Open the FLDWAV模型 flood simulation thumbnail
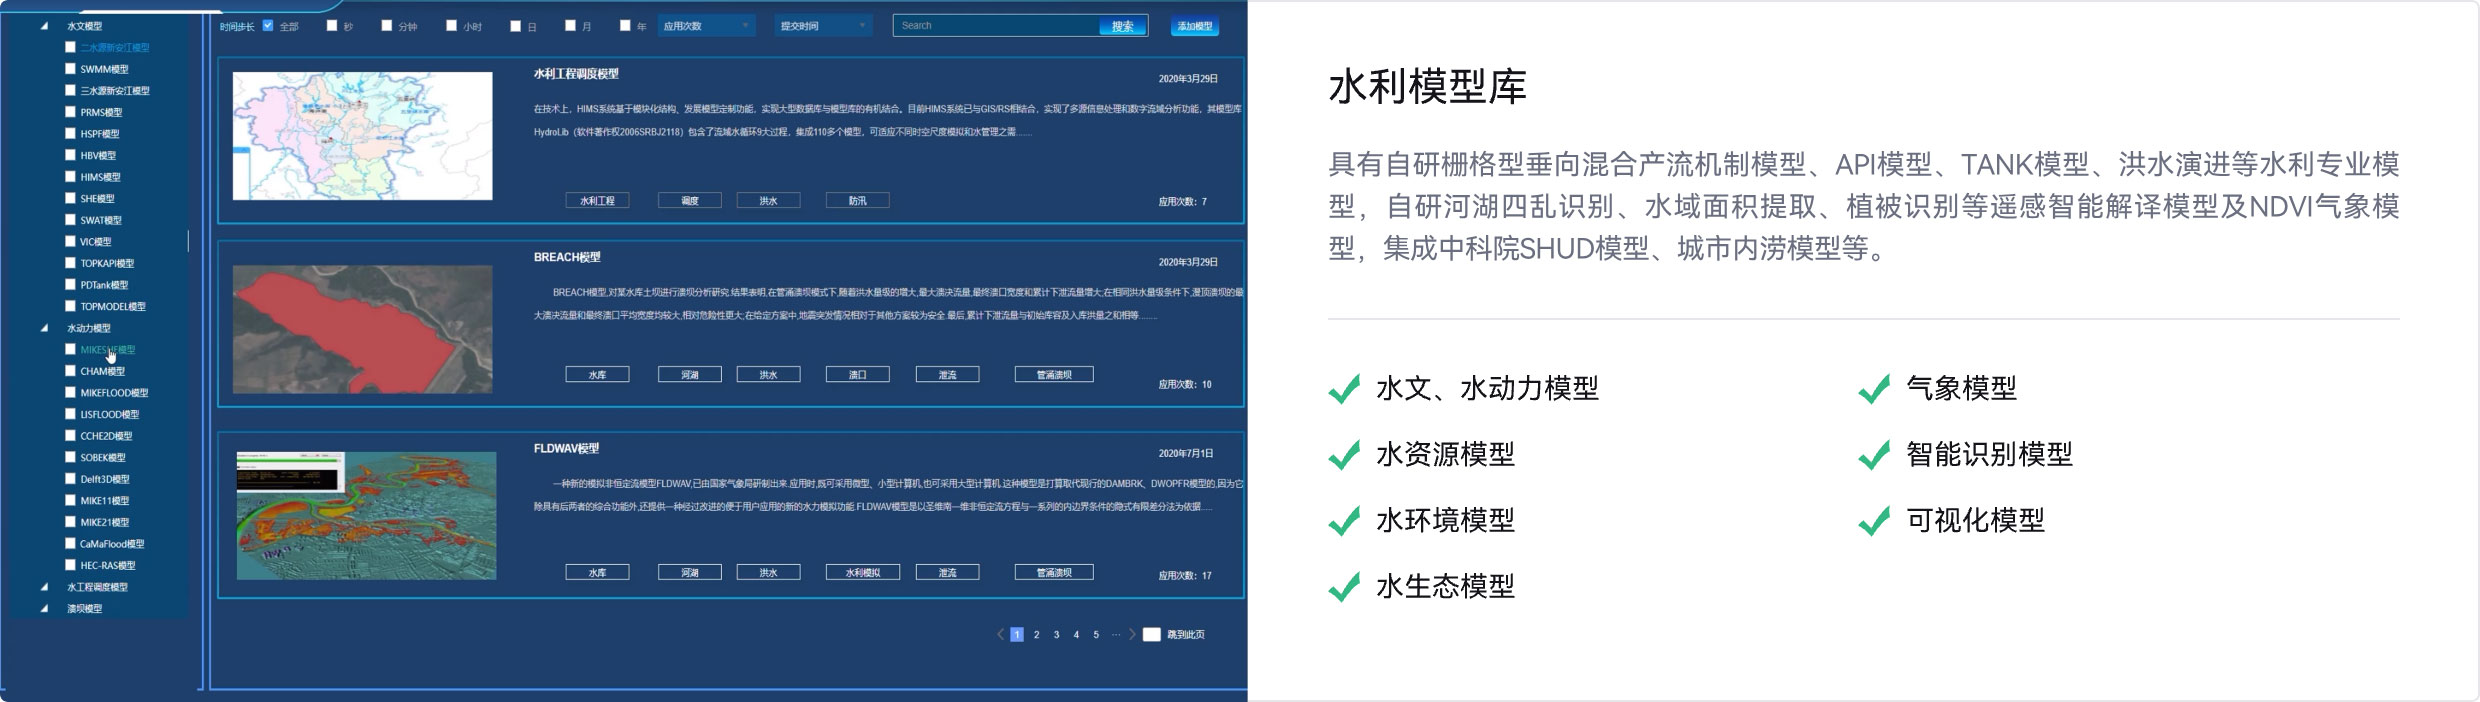The width and height of the screenshot is (2480, 702). point(366,515)
